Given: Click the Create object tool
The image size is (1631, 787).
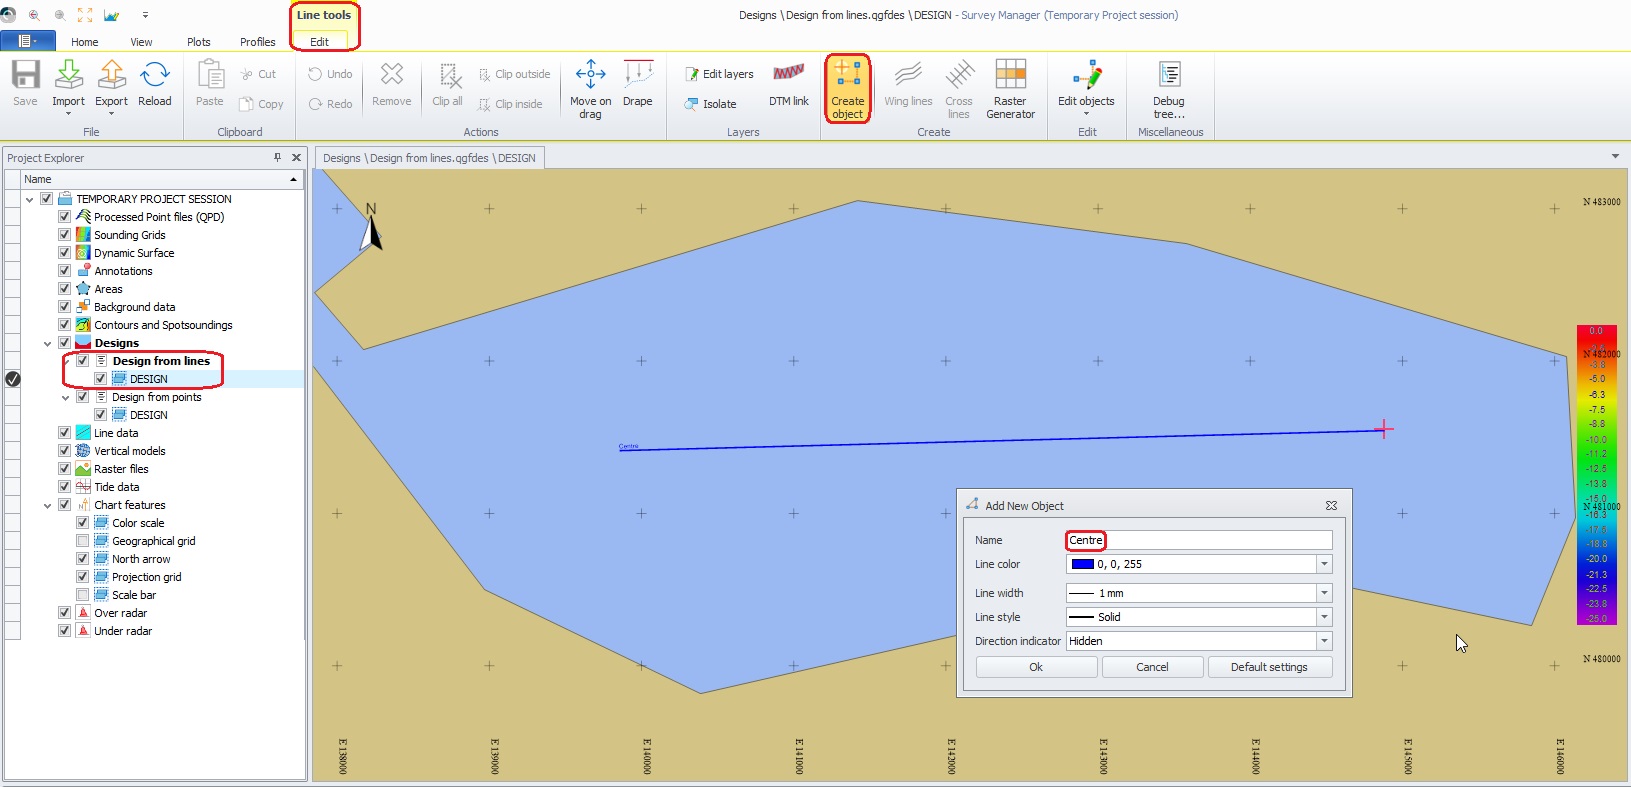Looking at the screenshot, I should (x=847, y=88).
